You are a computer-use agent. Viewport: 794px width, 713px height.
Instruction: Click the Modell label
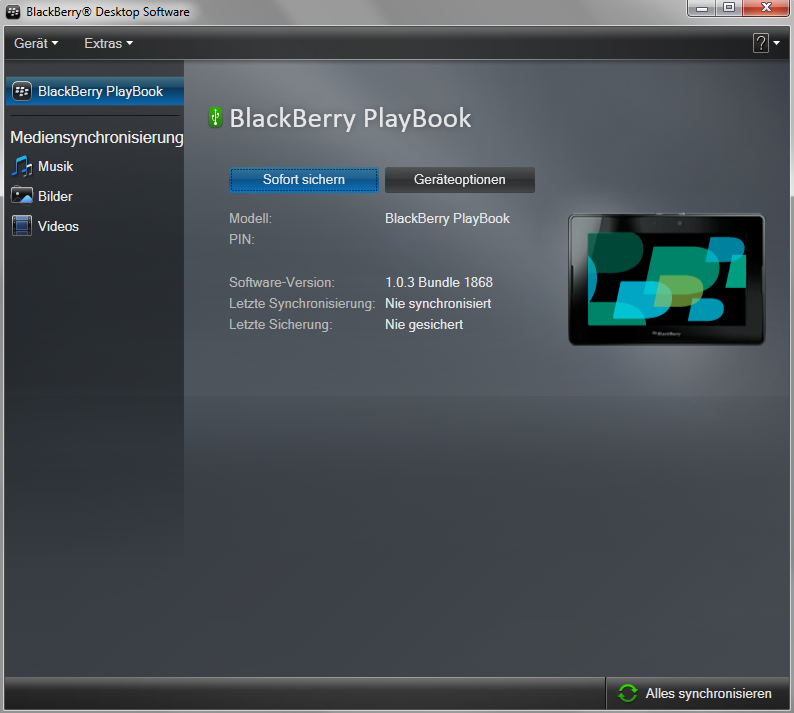(x=250, y=218)
